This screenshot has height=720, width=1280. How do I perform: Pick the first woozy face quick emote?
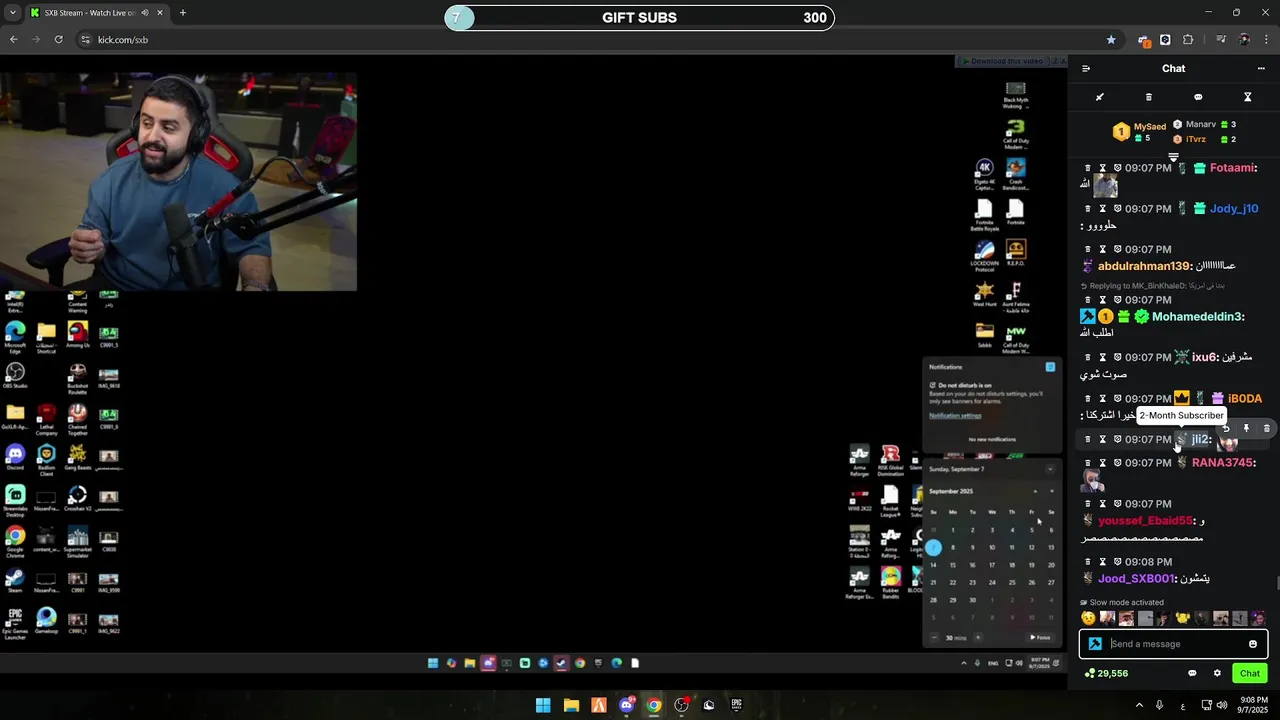1089,619
